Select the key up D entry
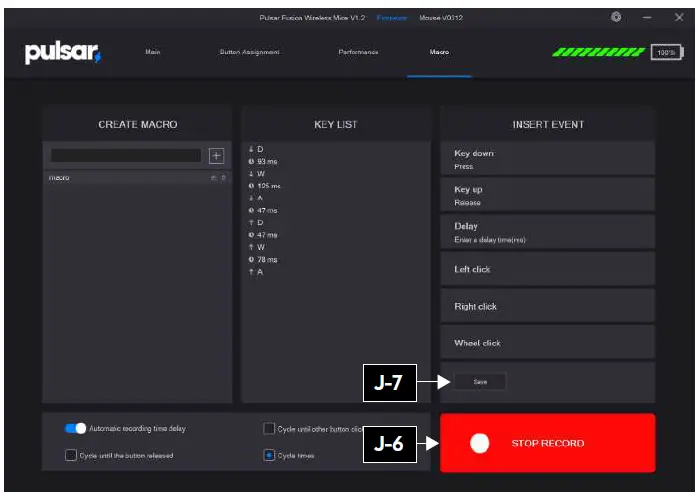The height and width of the screenshot is (494, 699). pyautogui.click(x=256, y=222)
